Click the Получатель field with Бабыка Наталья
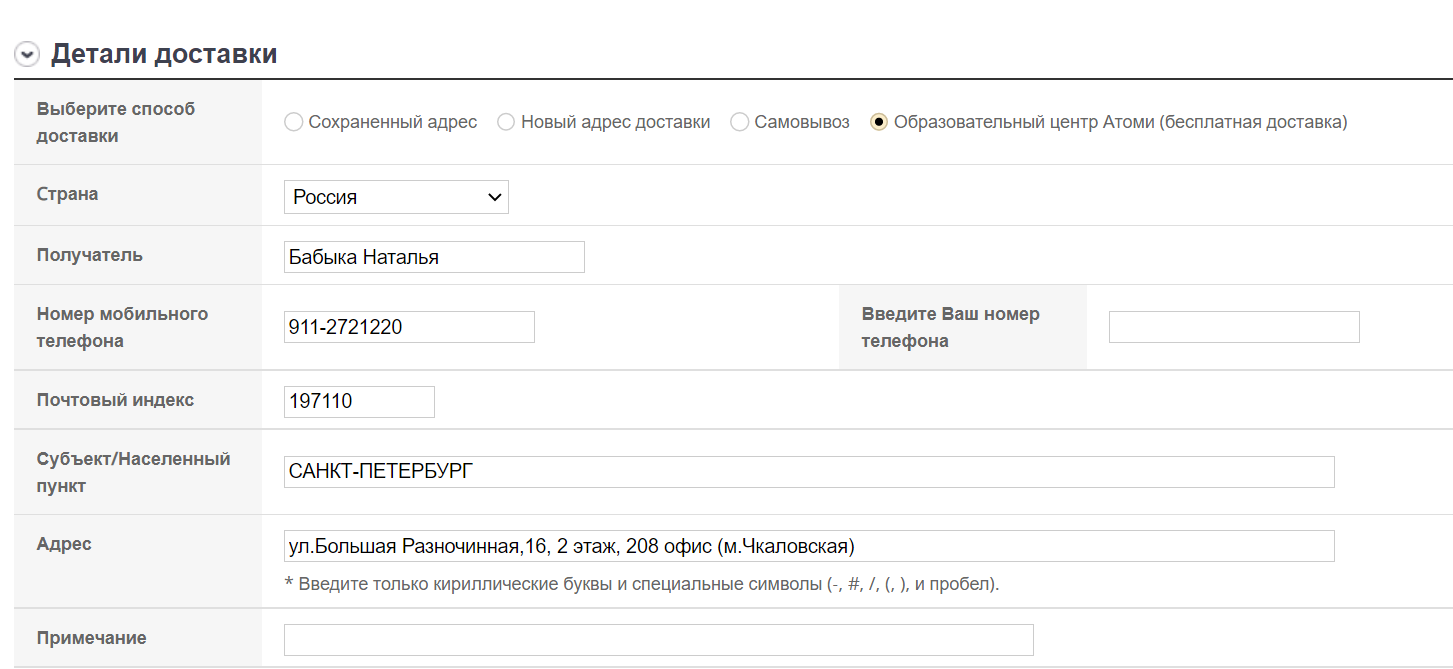The image size is (1453, 669). [434, 257]
